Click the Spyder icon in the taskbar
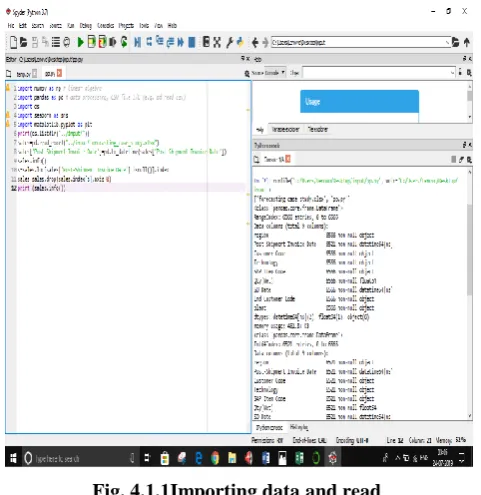Viewport: 481px width, 495px height. click(x=332, y=458)
